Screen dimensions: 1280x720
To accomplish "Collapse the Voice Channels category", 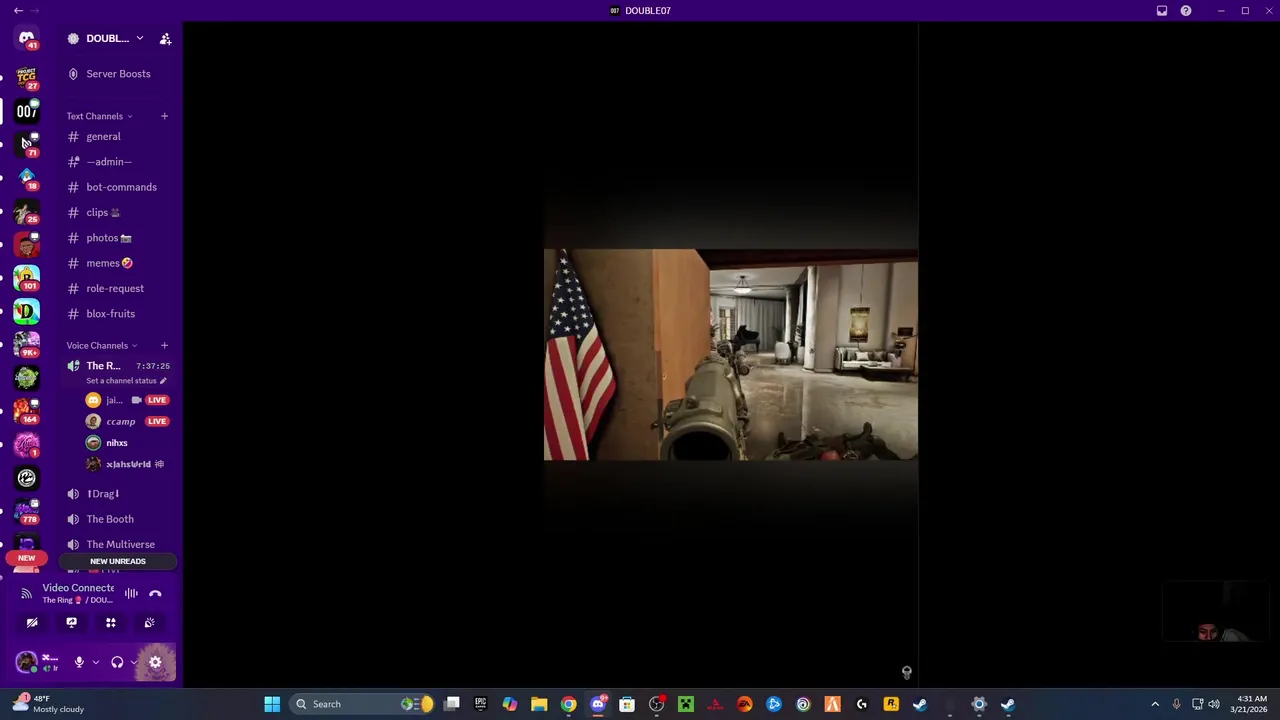I will point(102,346).
